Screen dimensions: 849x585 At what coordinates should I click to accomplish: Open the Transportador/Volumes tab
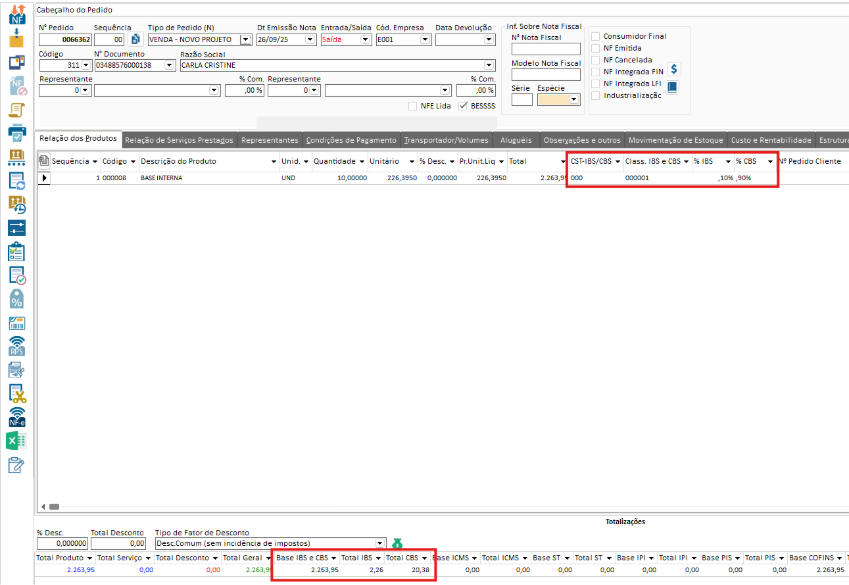(x=446, y=140)
